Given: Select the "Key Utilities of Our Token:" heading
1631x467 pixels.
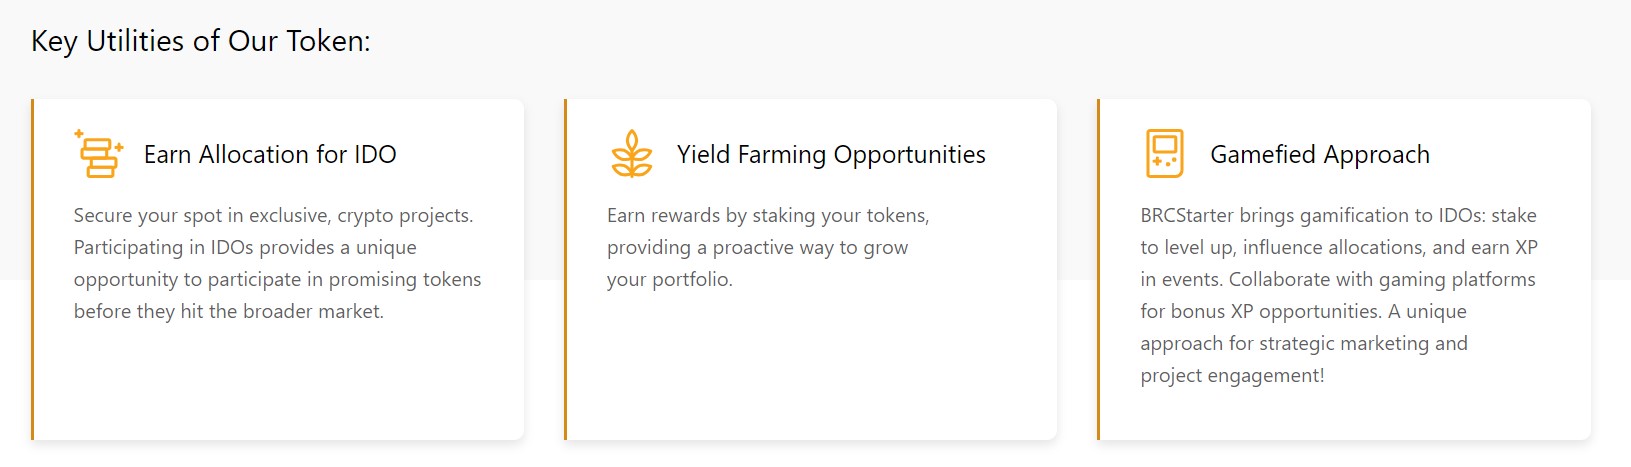Looking at the screenshot, I should pyautogui.click(x=201, y=41).
